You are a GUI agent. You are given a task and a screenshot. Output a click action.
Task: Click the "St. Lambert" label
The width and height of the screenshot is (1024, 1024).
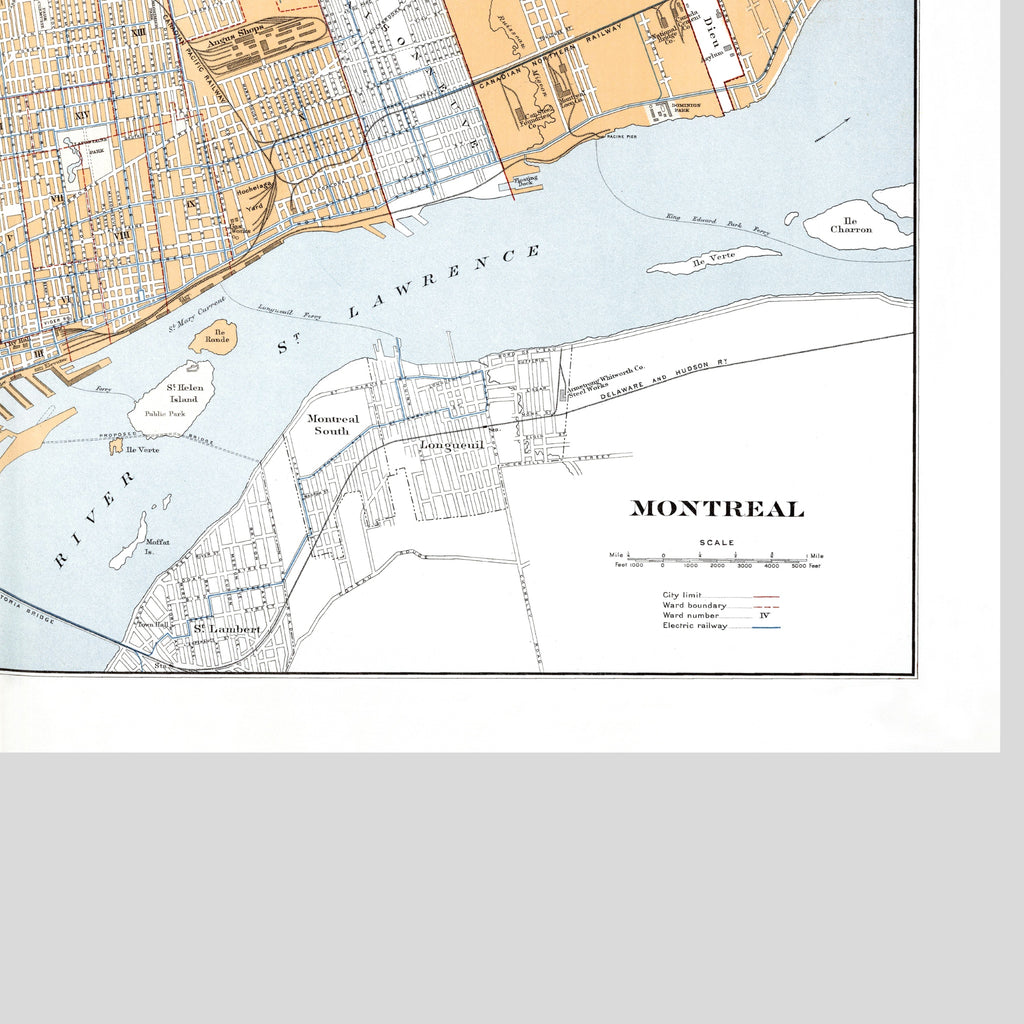[x=227, y=629]
